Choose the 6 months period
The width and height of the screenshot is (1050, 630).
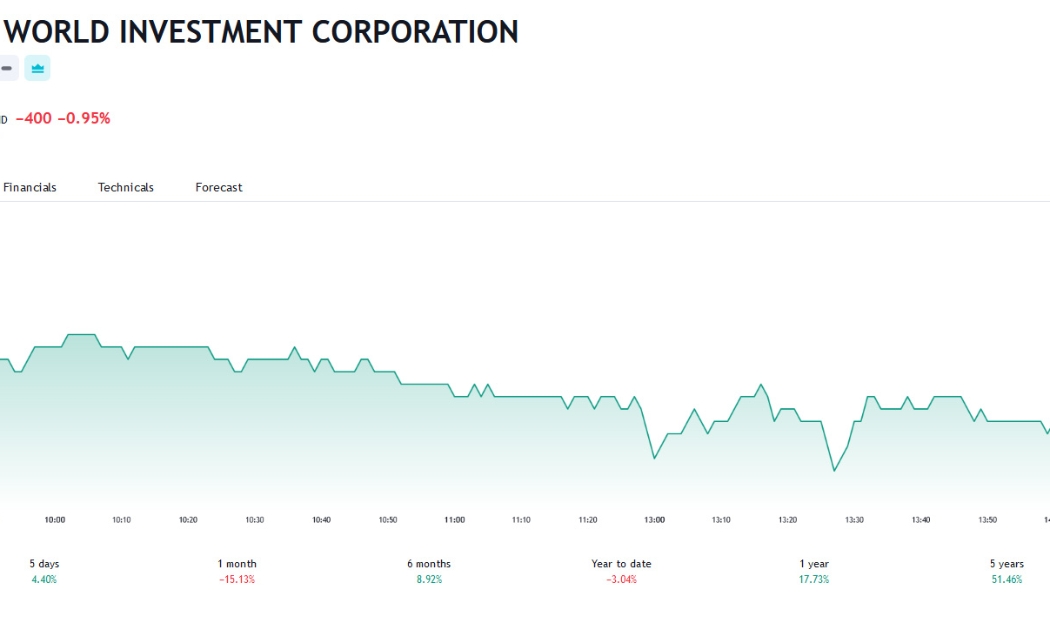click(x=429, y=571)
